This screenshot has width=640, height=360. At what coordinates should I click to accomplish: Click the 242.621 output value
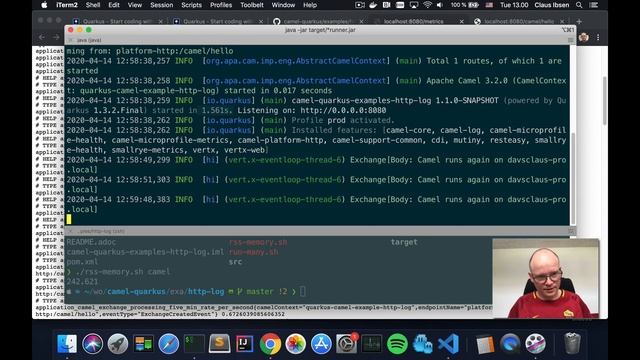click(82, 282)
